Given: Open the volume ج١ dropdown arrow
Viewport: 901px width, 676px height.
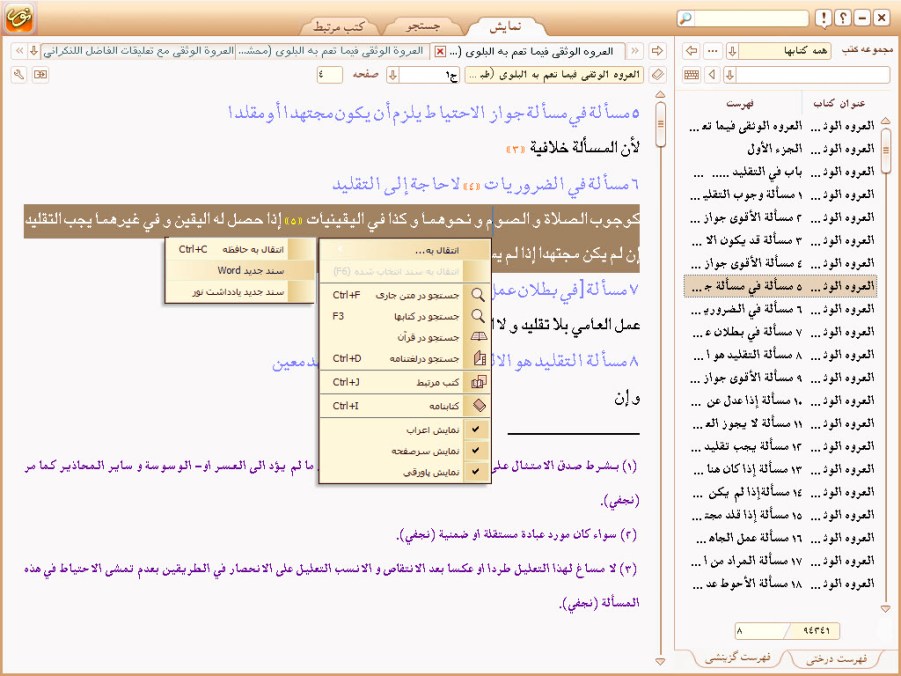Looking at the screenshot, I should click(x=393, y=75).
